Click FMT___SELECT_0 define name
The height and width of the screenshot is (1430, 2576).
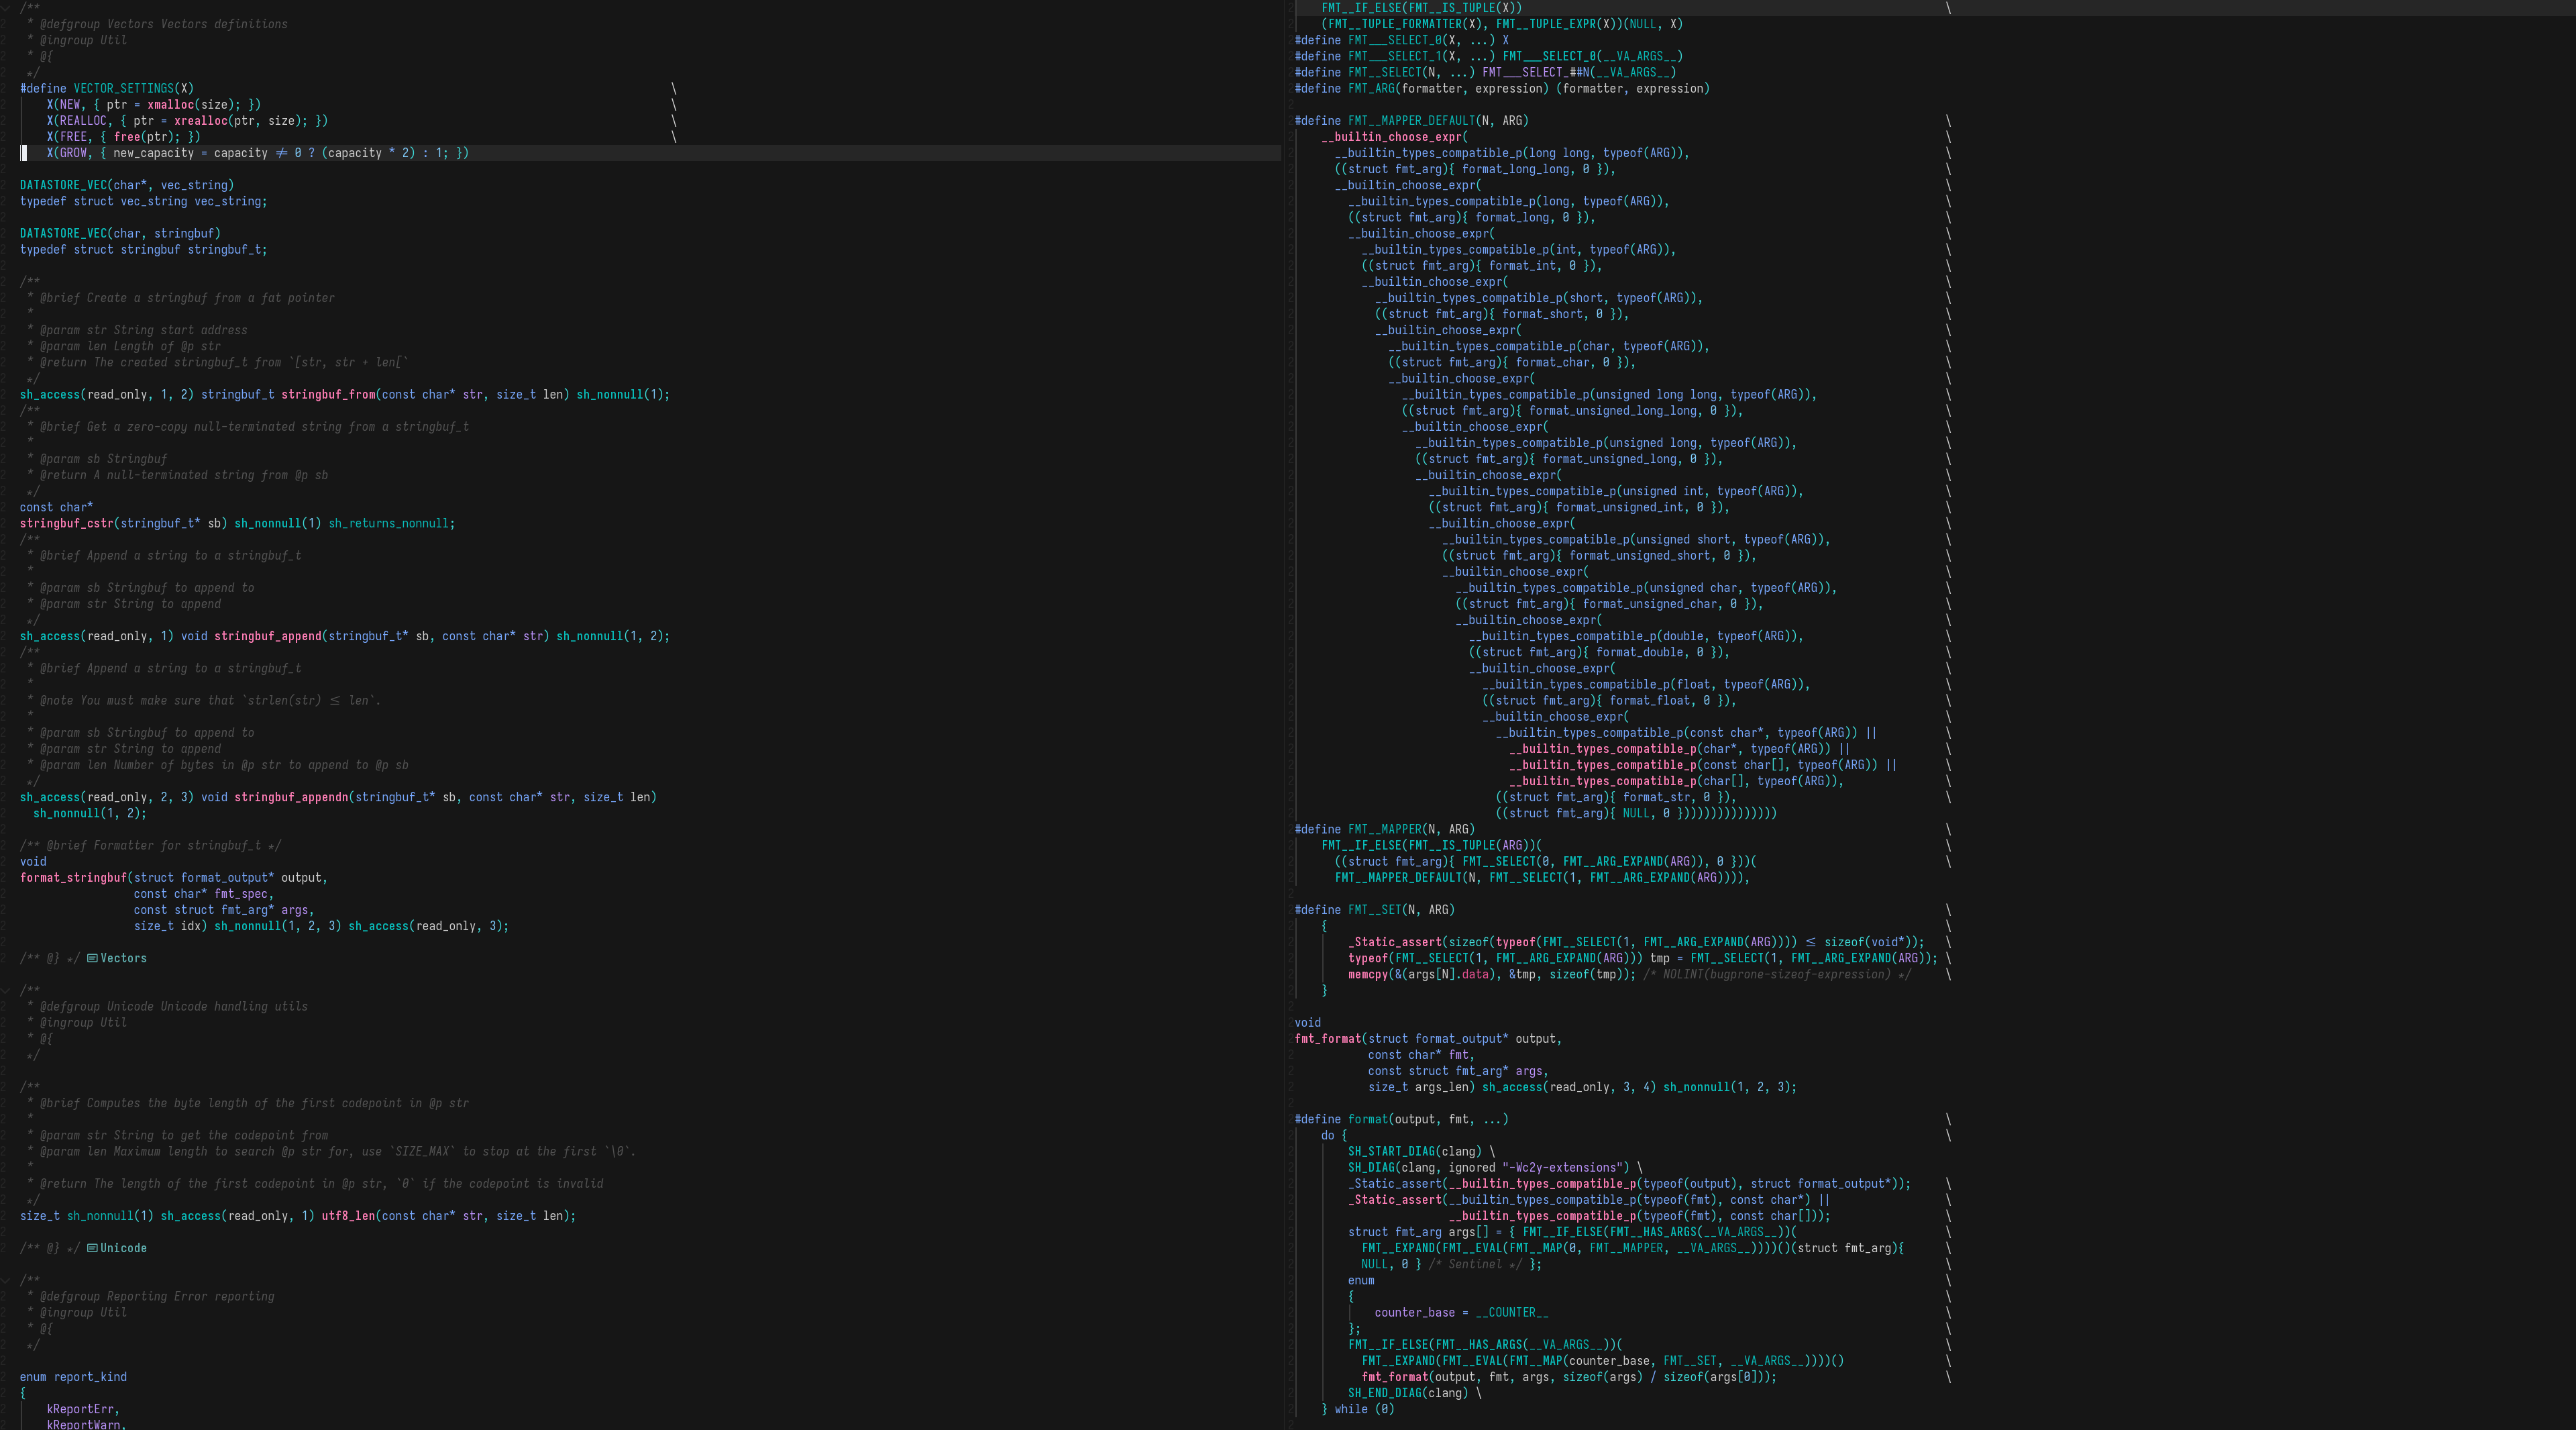tap(1395, 40)
